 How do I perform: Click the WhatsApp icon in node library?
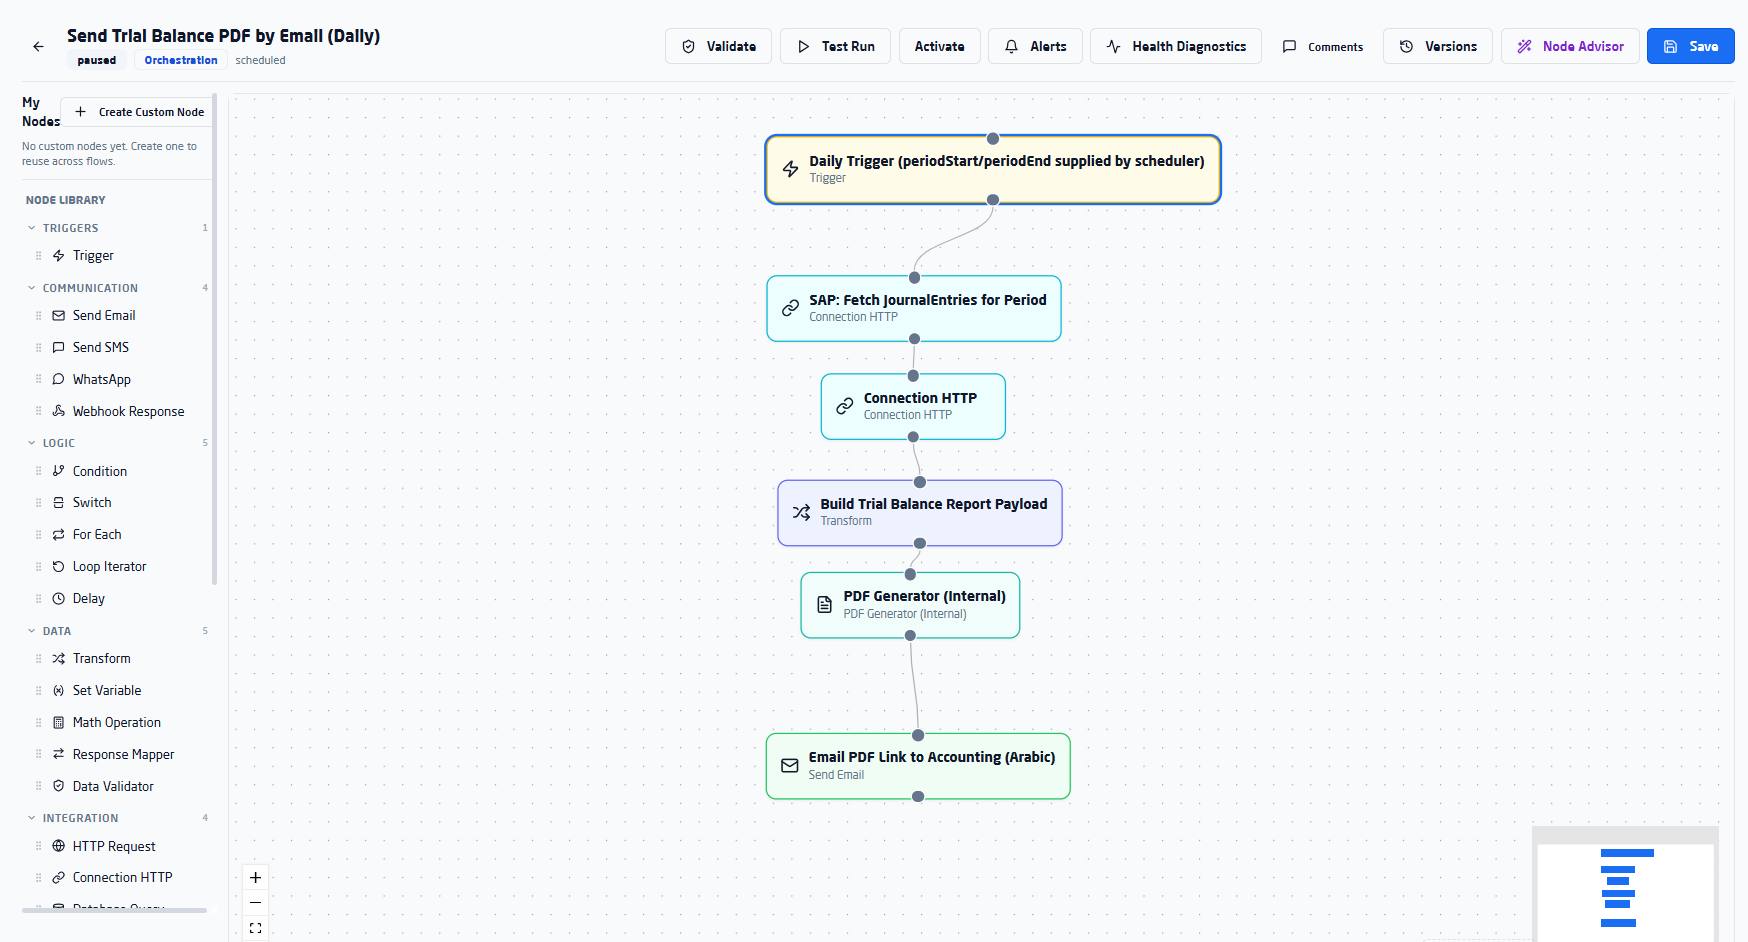58,380
